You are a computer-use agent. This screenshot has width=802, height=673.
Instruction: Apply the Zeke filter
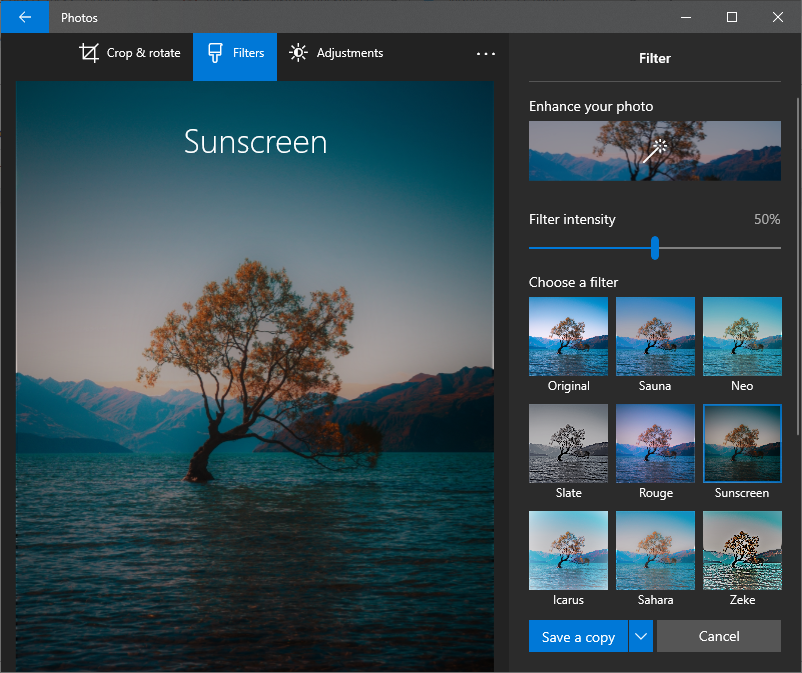point(742,550)
